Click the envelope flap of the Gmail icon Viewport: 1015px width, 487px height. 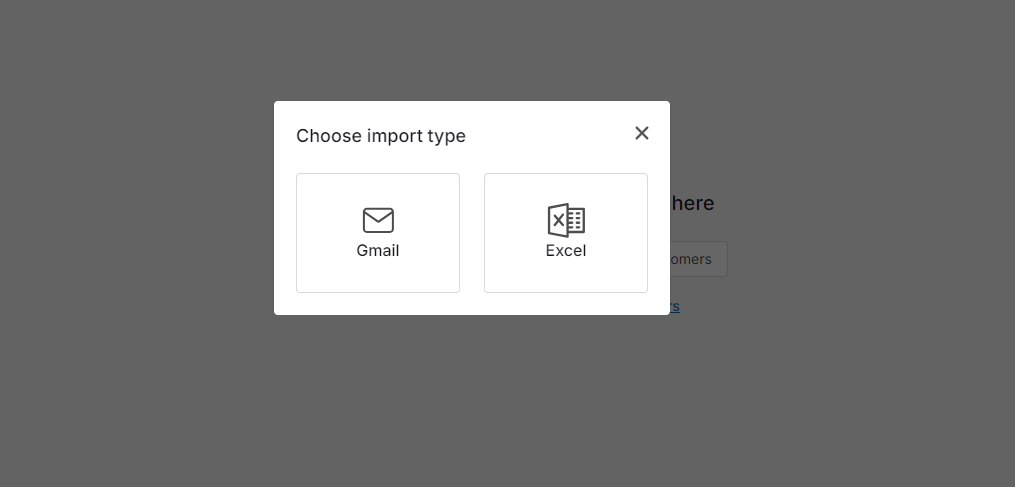378,214
